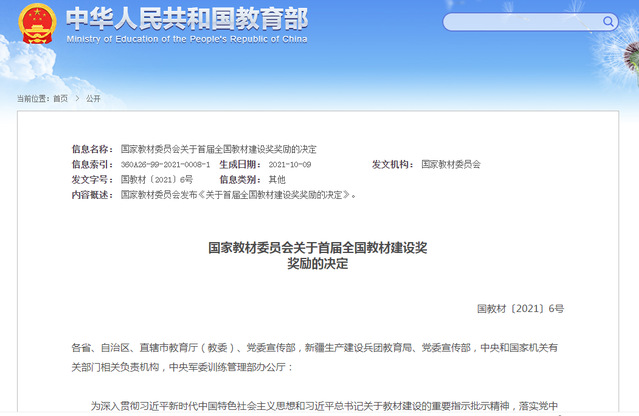Focus the header search input field

tap(518, 21)
